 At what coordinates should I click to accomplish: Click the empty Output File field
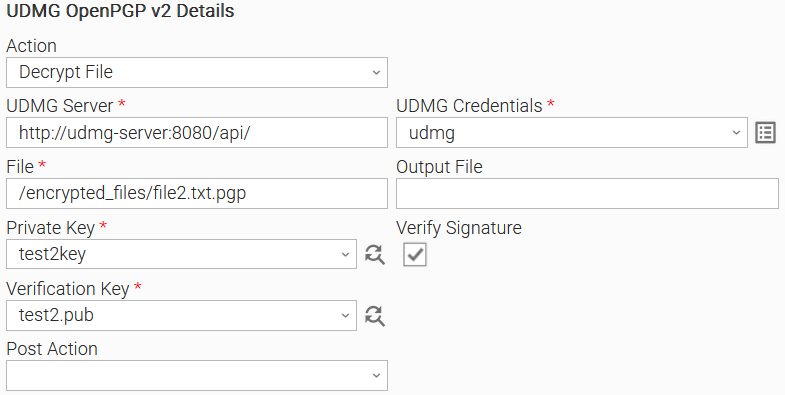pos(587,193)
